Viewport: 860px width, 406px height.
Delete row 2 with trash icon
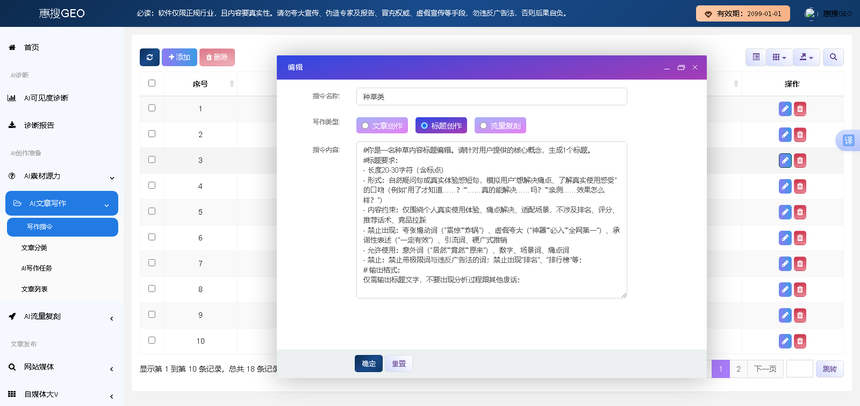tap(800, 134)
